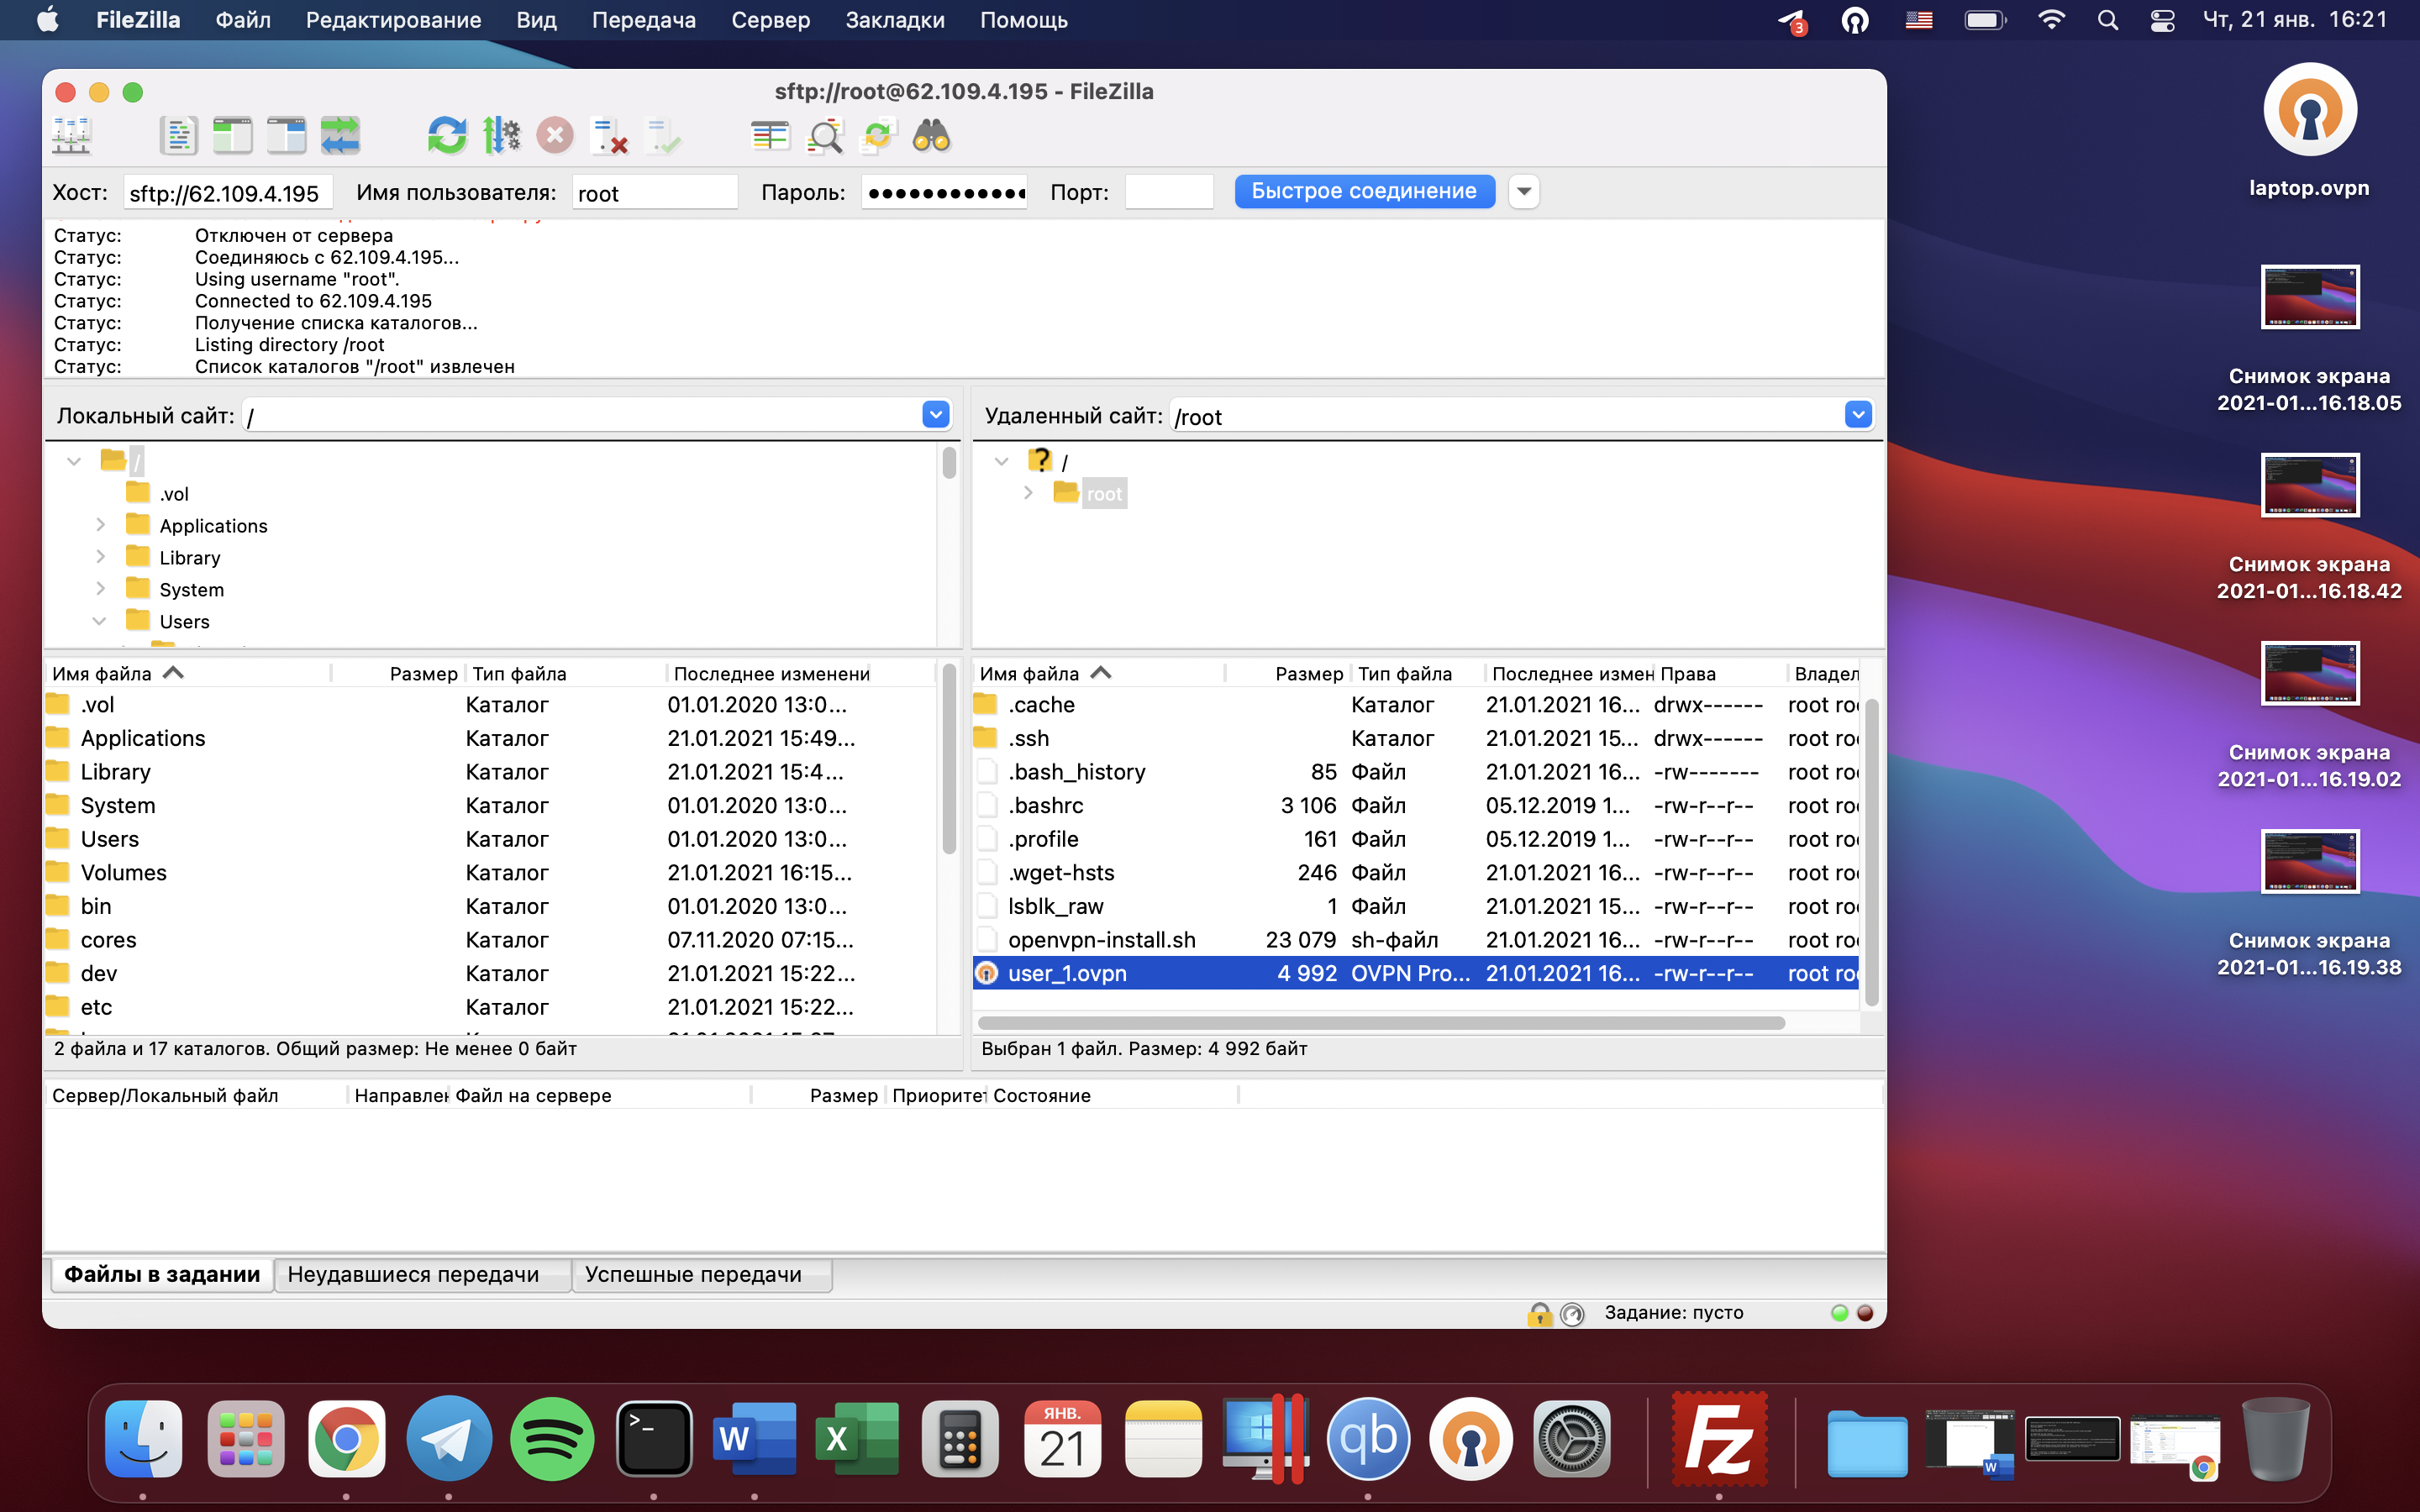Open quickconnect history dropdown arrow
Image resolution: width=2420 pixels, height=1512 pixels.
[1523, 191]
